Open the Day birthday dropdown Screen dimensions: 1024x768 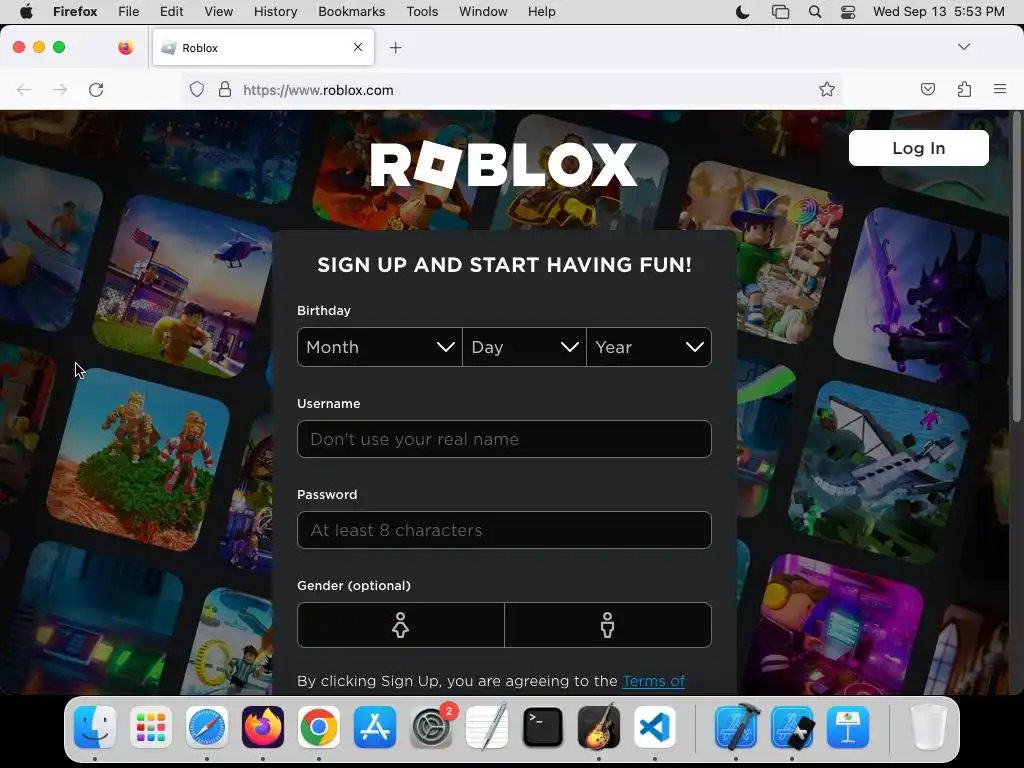tap(524, 347)
